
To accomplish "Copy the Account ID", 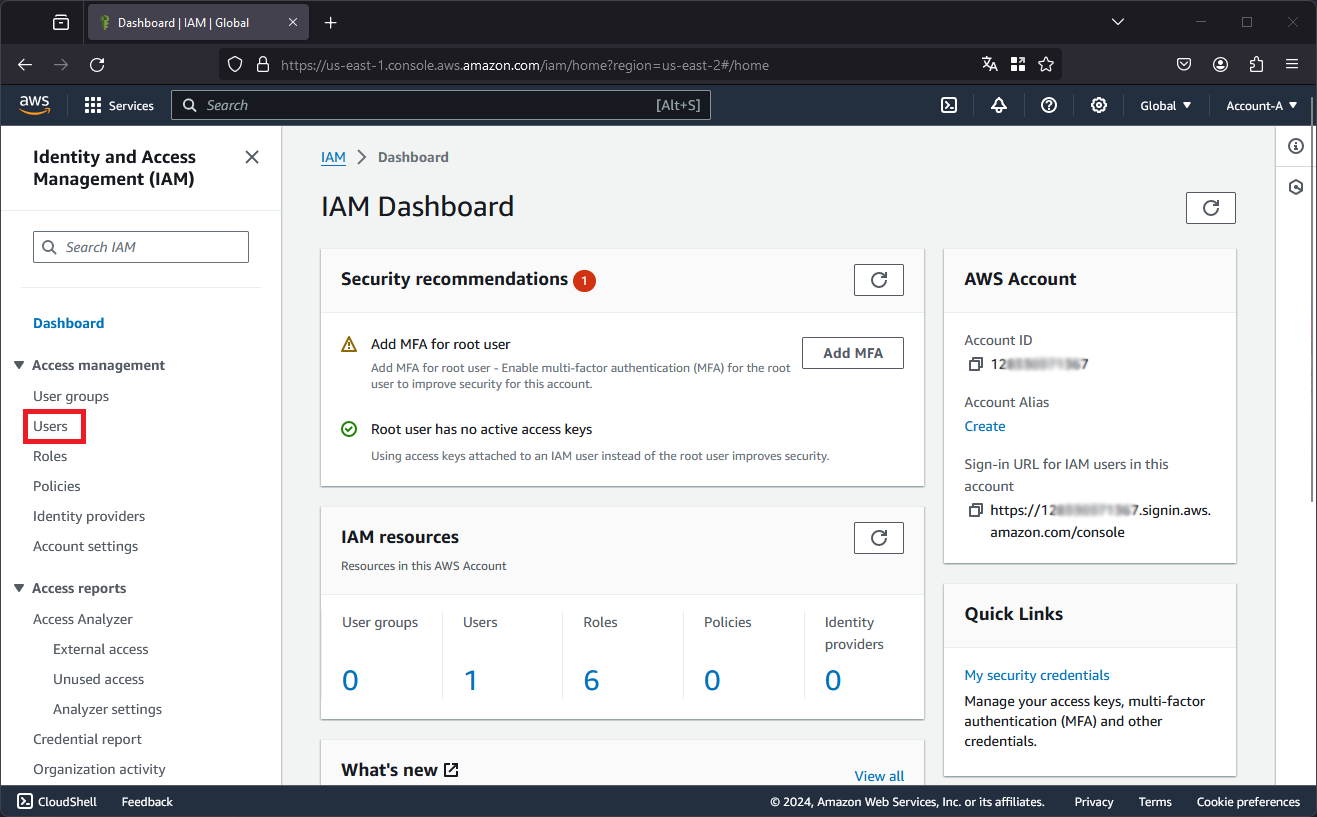I will coord(976,364).
